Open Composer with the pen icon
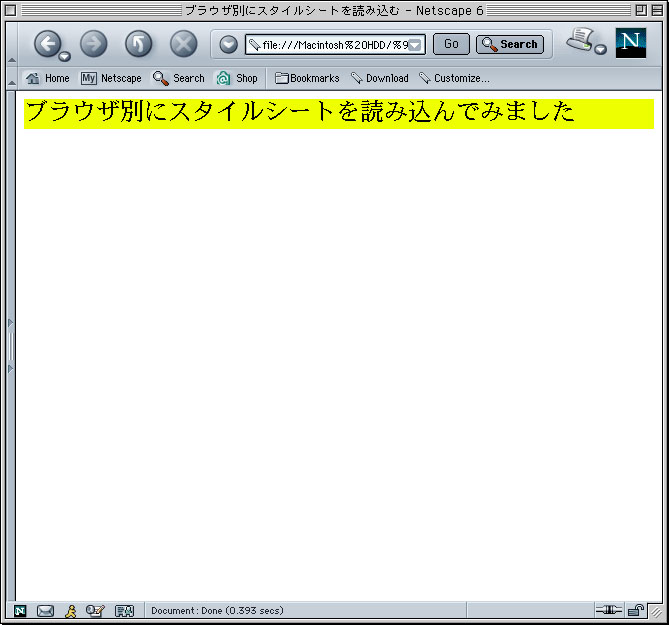This screenshot has width=669, height=625. (x=95, y=611)
